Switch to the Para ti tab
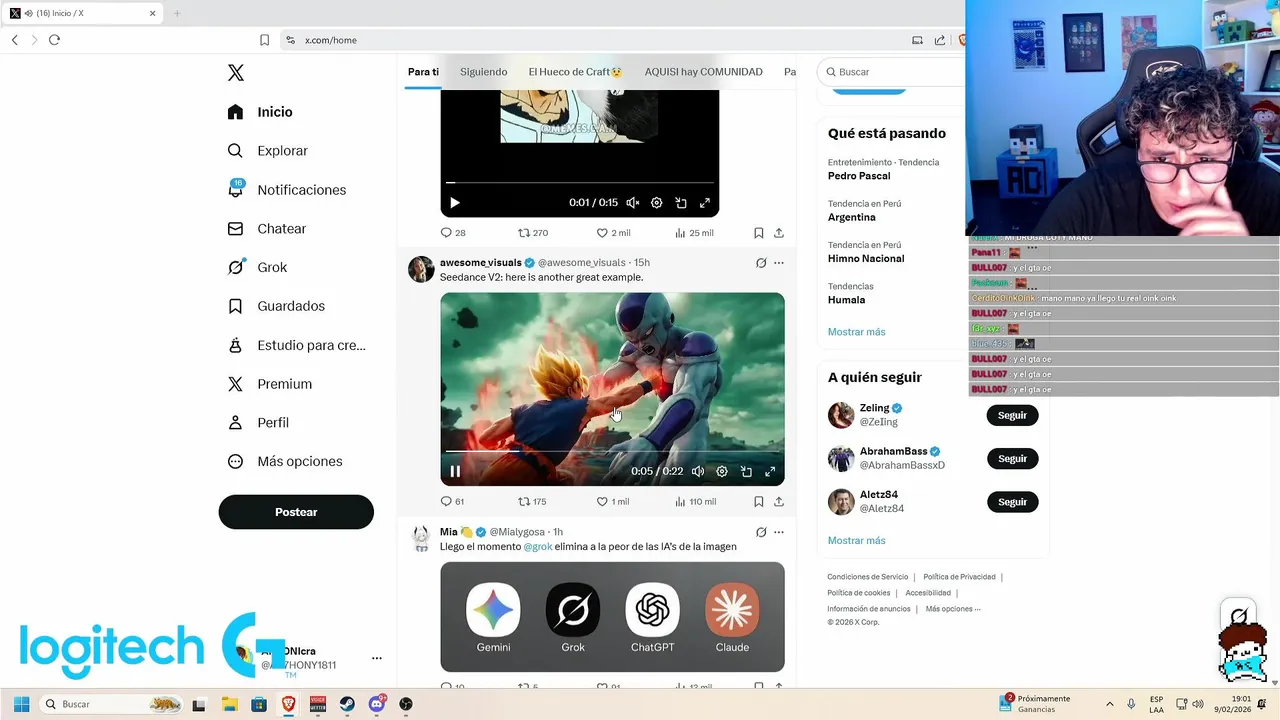This screenshot has height=720, width=1280. [423, 72]
